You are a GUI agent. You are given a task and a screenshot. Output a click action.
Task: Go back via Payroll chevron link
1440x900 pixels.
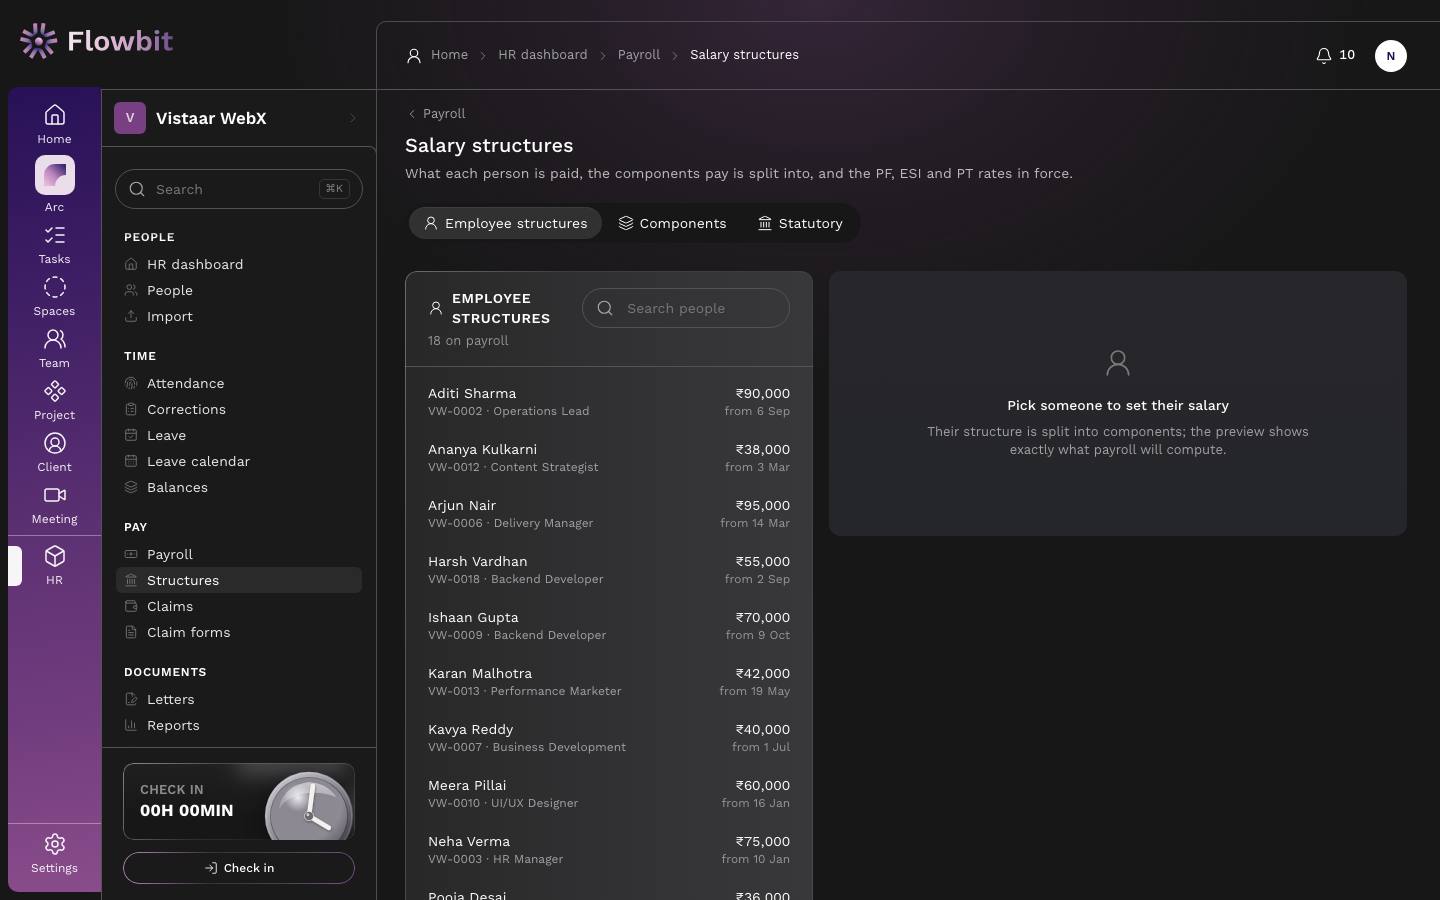point(436,114)
